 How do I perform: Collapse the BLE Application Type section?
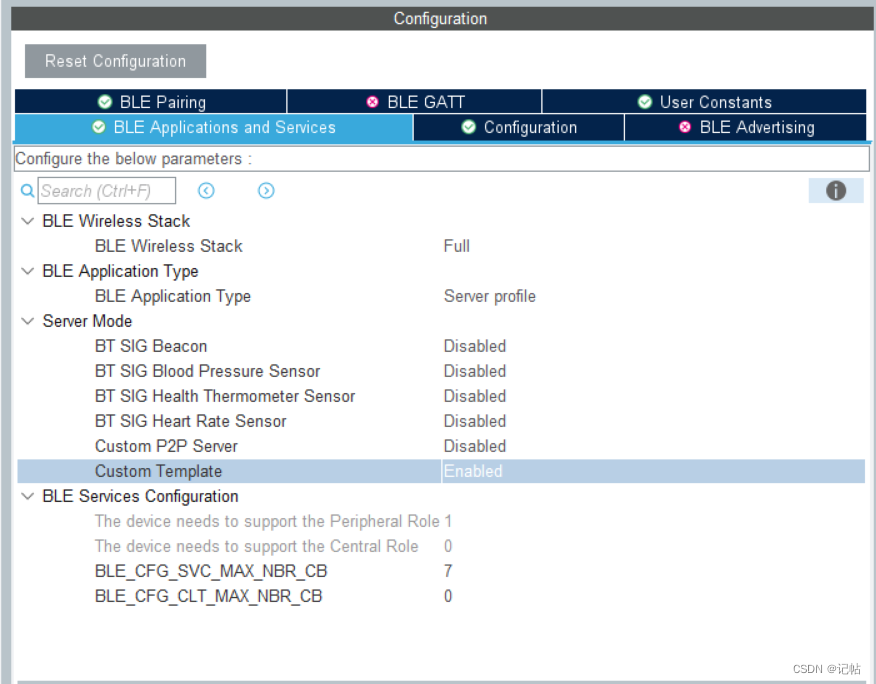(x=27, y=271)
